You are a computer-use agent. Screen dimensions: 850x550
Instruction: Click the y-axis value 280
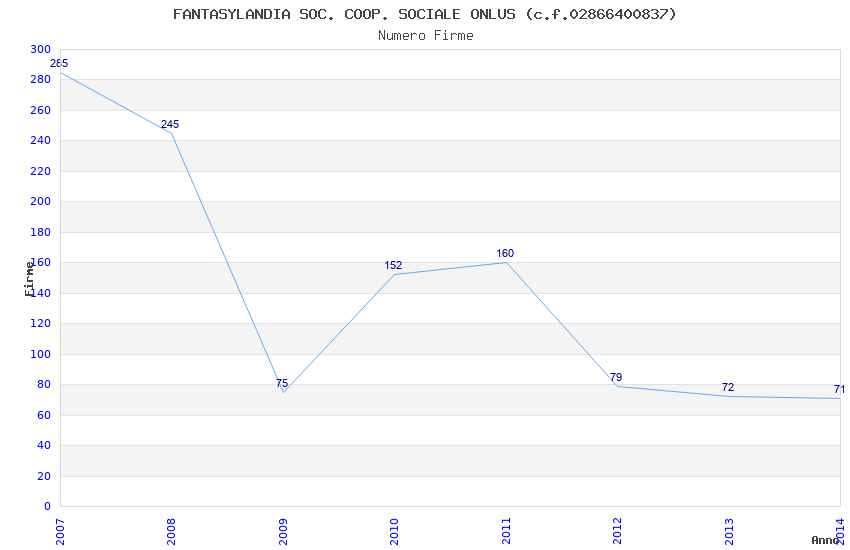pos(40,80)
